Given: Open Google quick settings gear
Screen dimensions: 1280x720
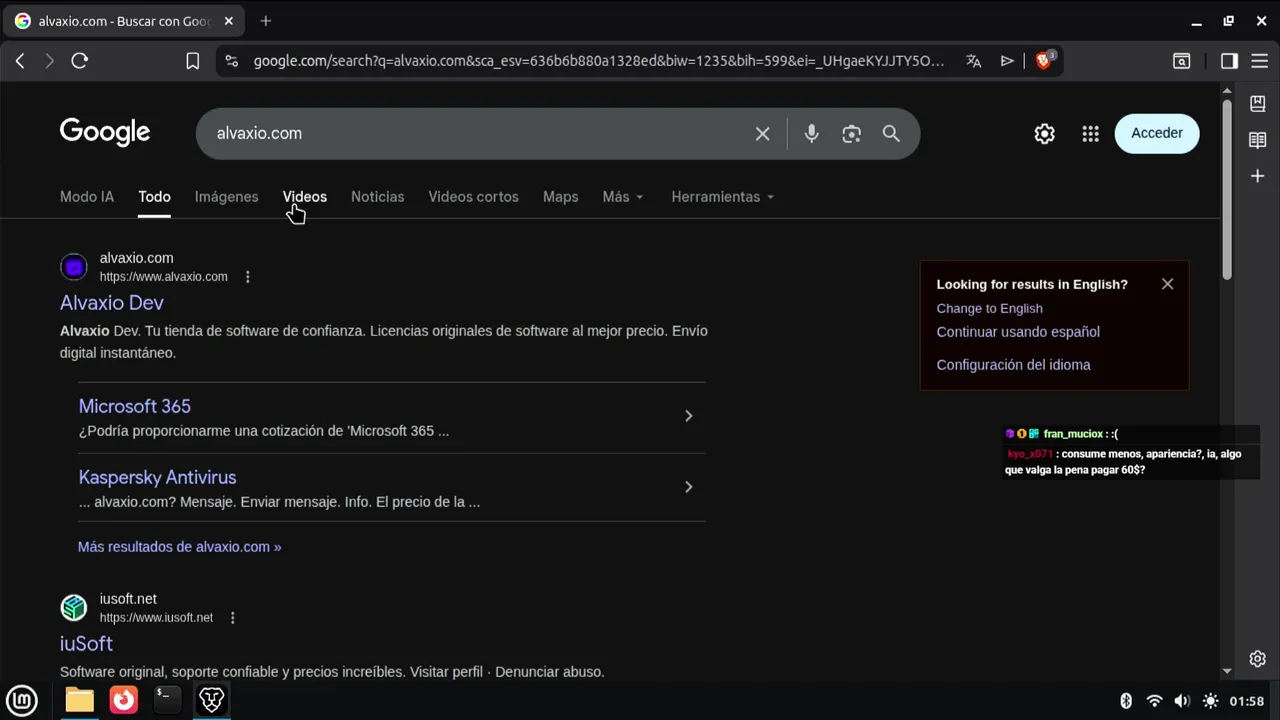Looking at the screenshot, I should [x=1045, y=134].
